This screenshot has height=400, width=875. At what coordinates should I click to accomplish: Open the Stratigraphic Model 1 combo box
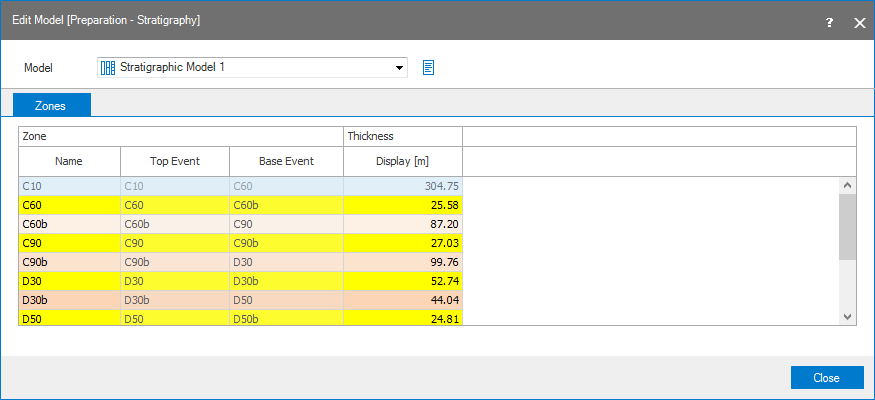pos(250,68)
